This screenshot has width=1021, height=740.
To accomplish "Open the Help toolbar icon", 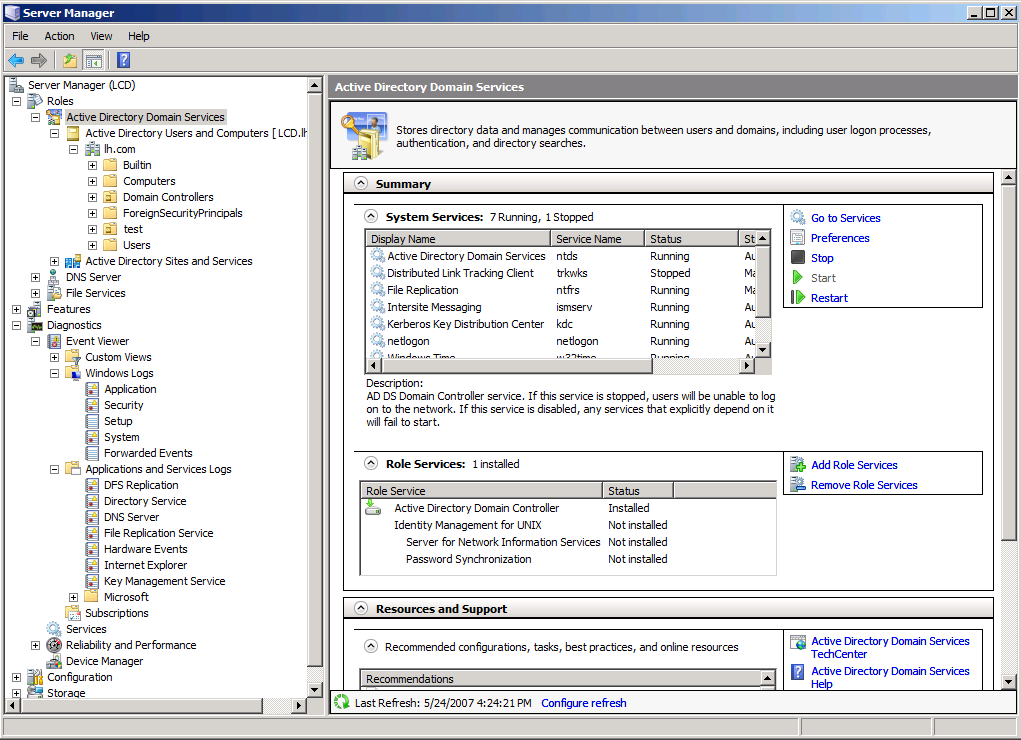I will [123, 61].
